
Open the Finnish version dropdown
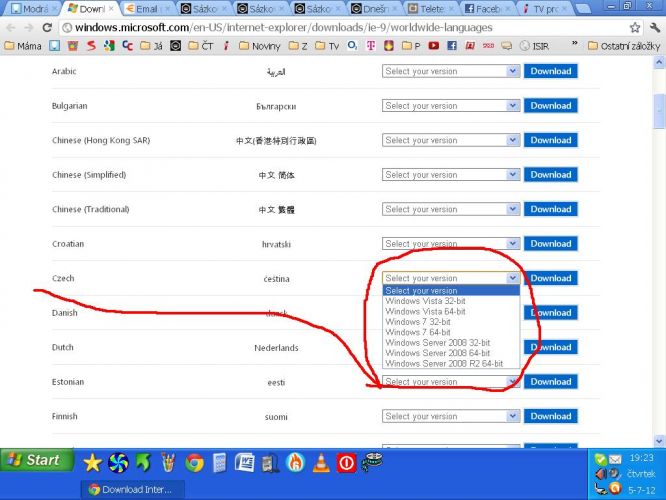tap(451, 416)
